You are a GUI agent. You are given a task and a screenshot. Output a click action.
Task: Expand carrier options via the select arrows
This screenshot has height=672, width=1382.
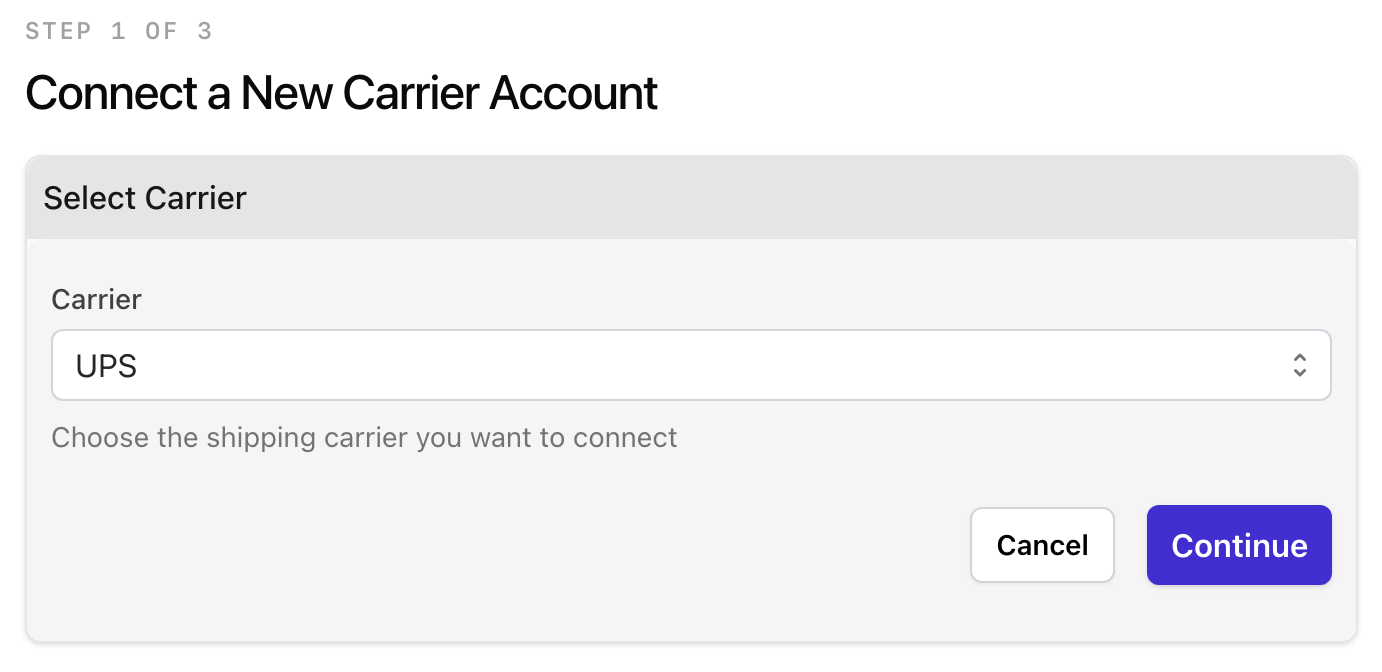point(1299,365)
